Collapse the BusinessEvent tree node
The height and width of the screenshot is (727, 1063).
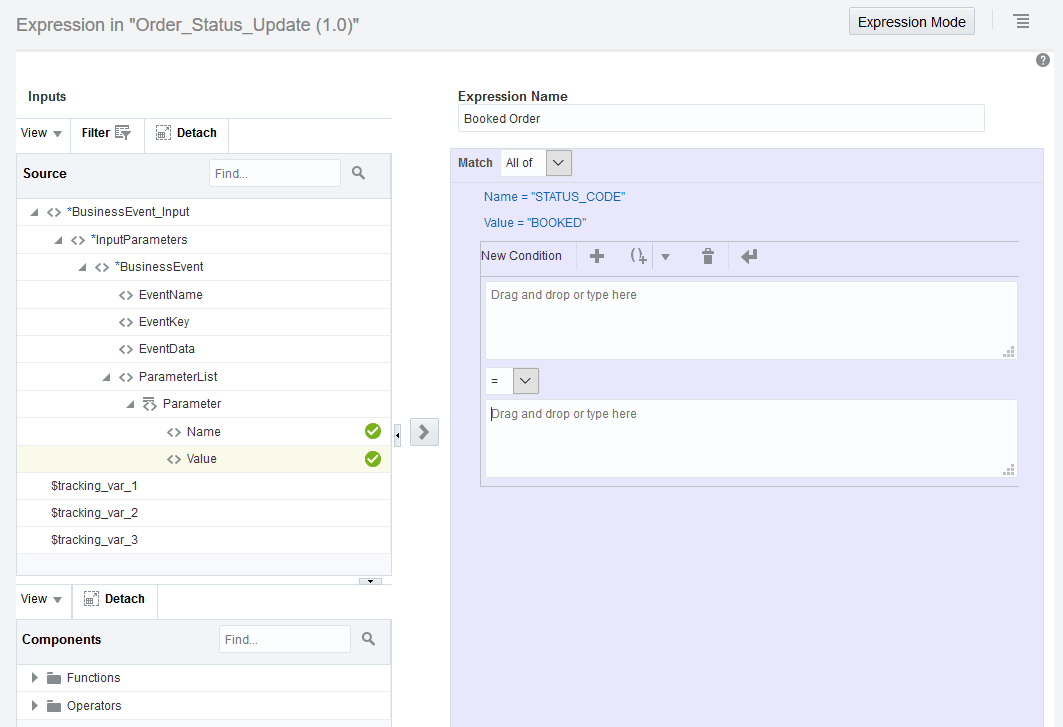pyautogui.click(x=82, y=266)
